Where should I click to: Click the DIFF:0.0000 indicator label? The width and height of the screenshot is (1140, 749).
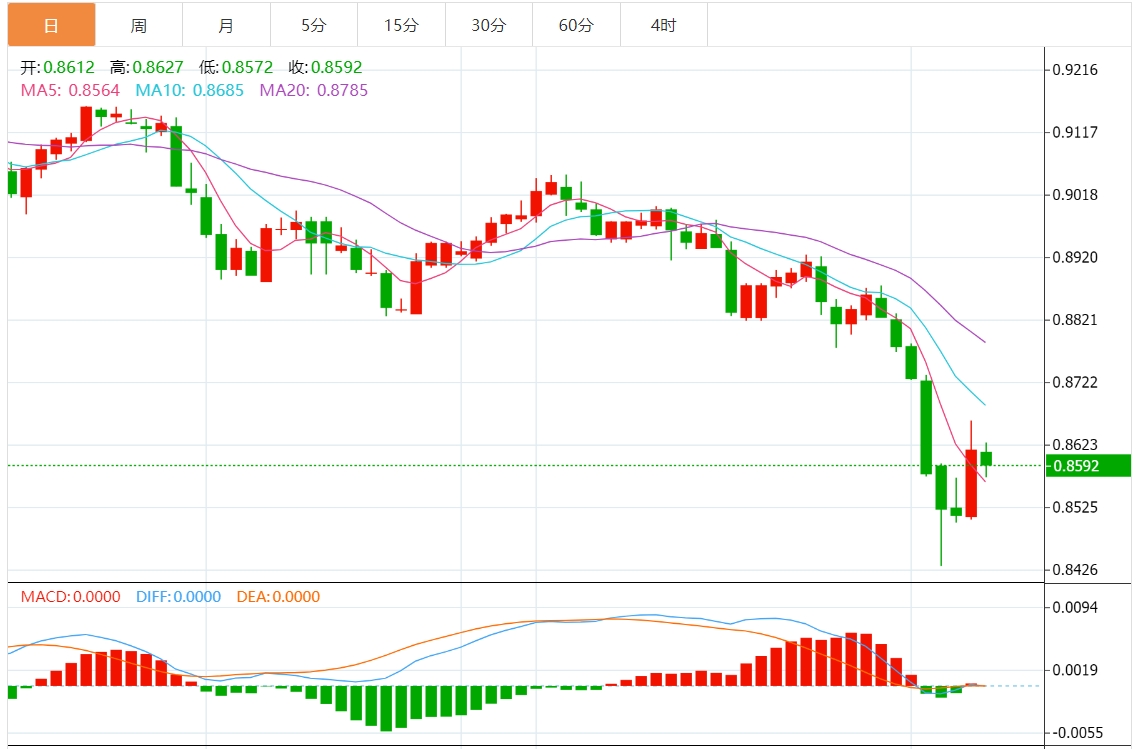tap(178, 596)
